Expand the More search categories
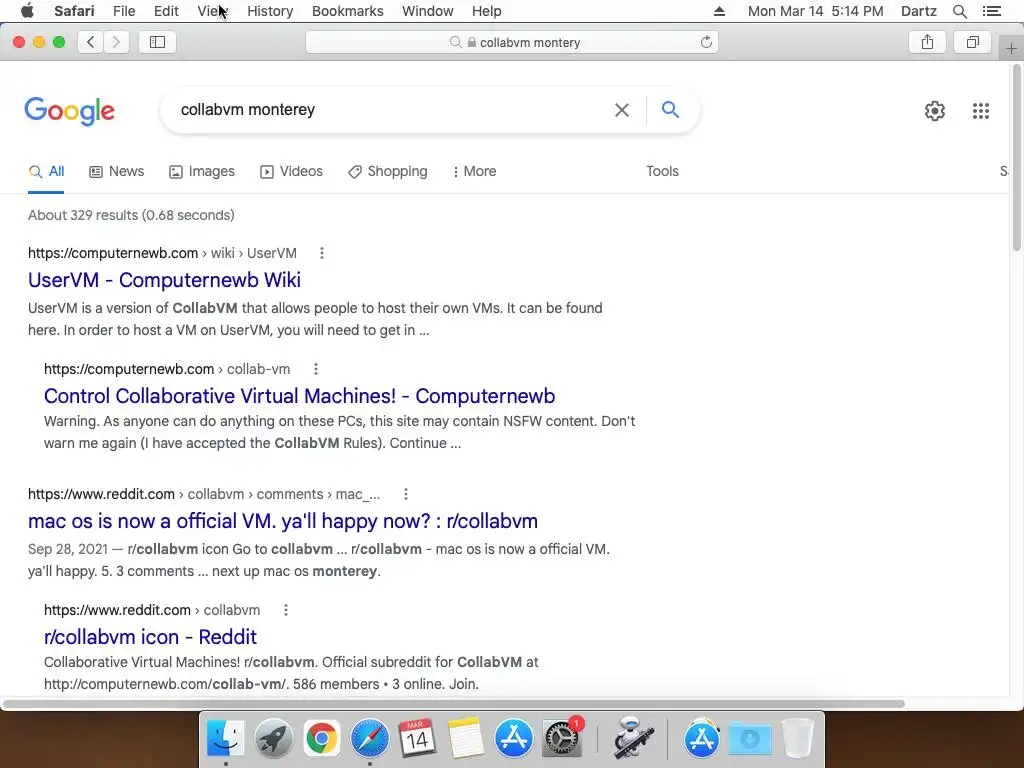This screenshot has height=768, width=1024. tap(474, 171)
